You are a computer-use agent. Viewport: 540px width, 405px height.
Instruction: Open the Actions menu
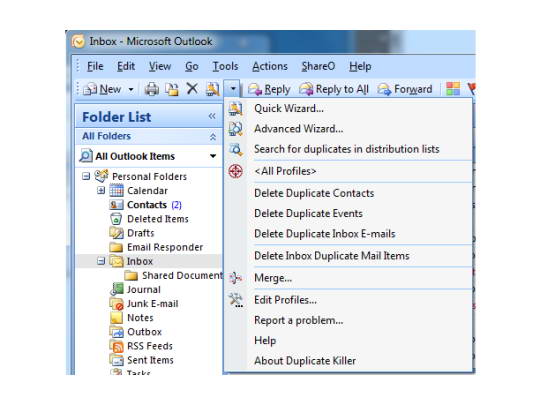click(x=270, y=66)
